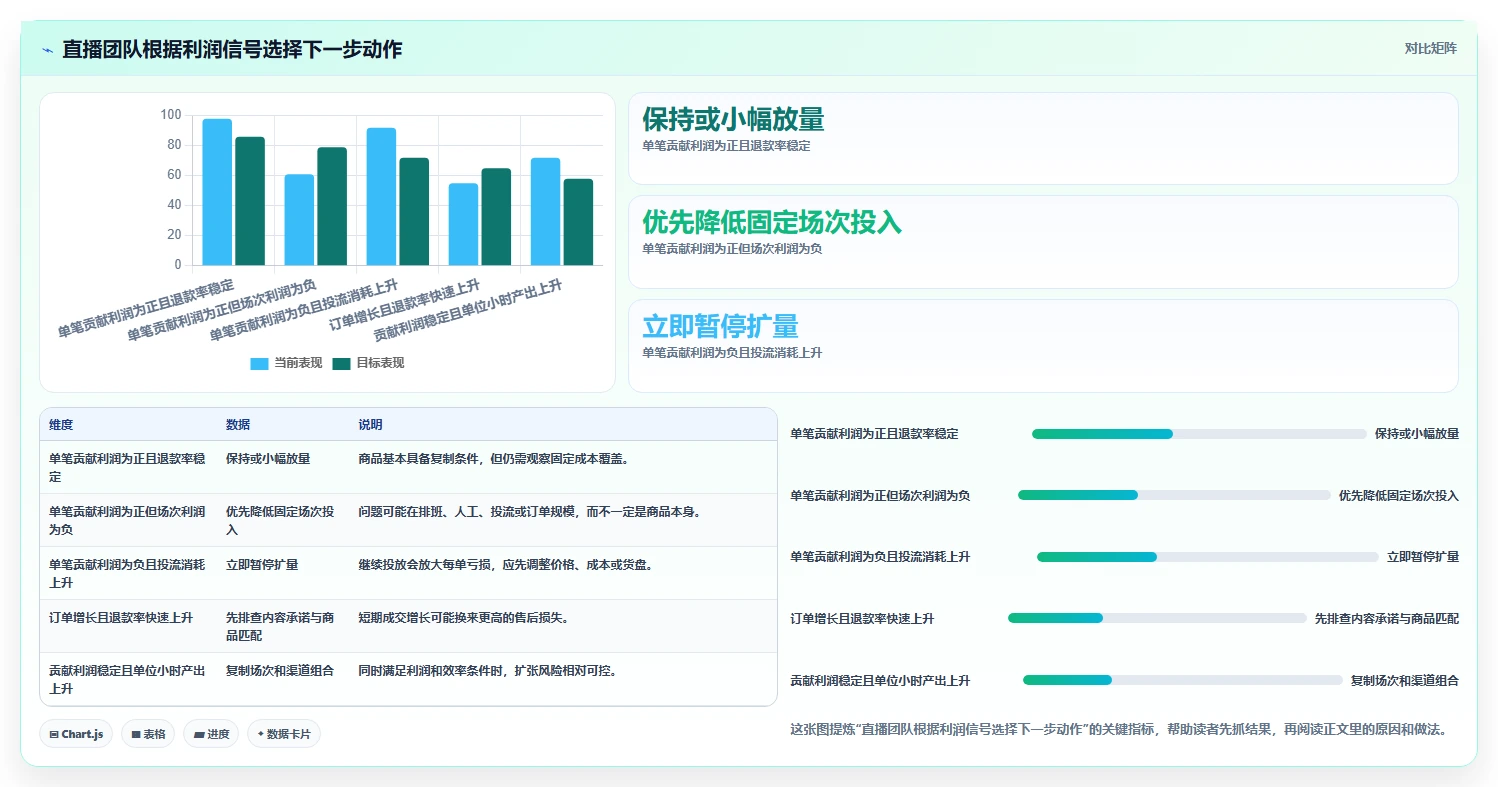Screen dimensions: 1498x787
Task: Toggle the 目标表现 legend swatch
Action: [342, 364]
